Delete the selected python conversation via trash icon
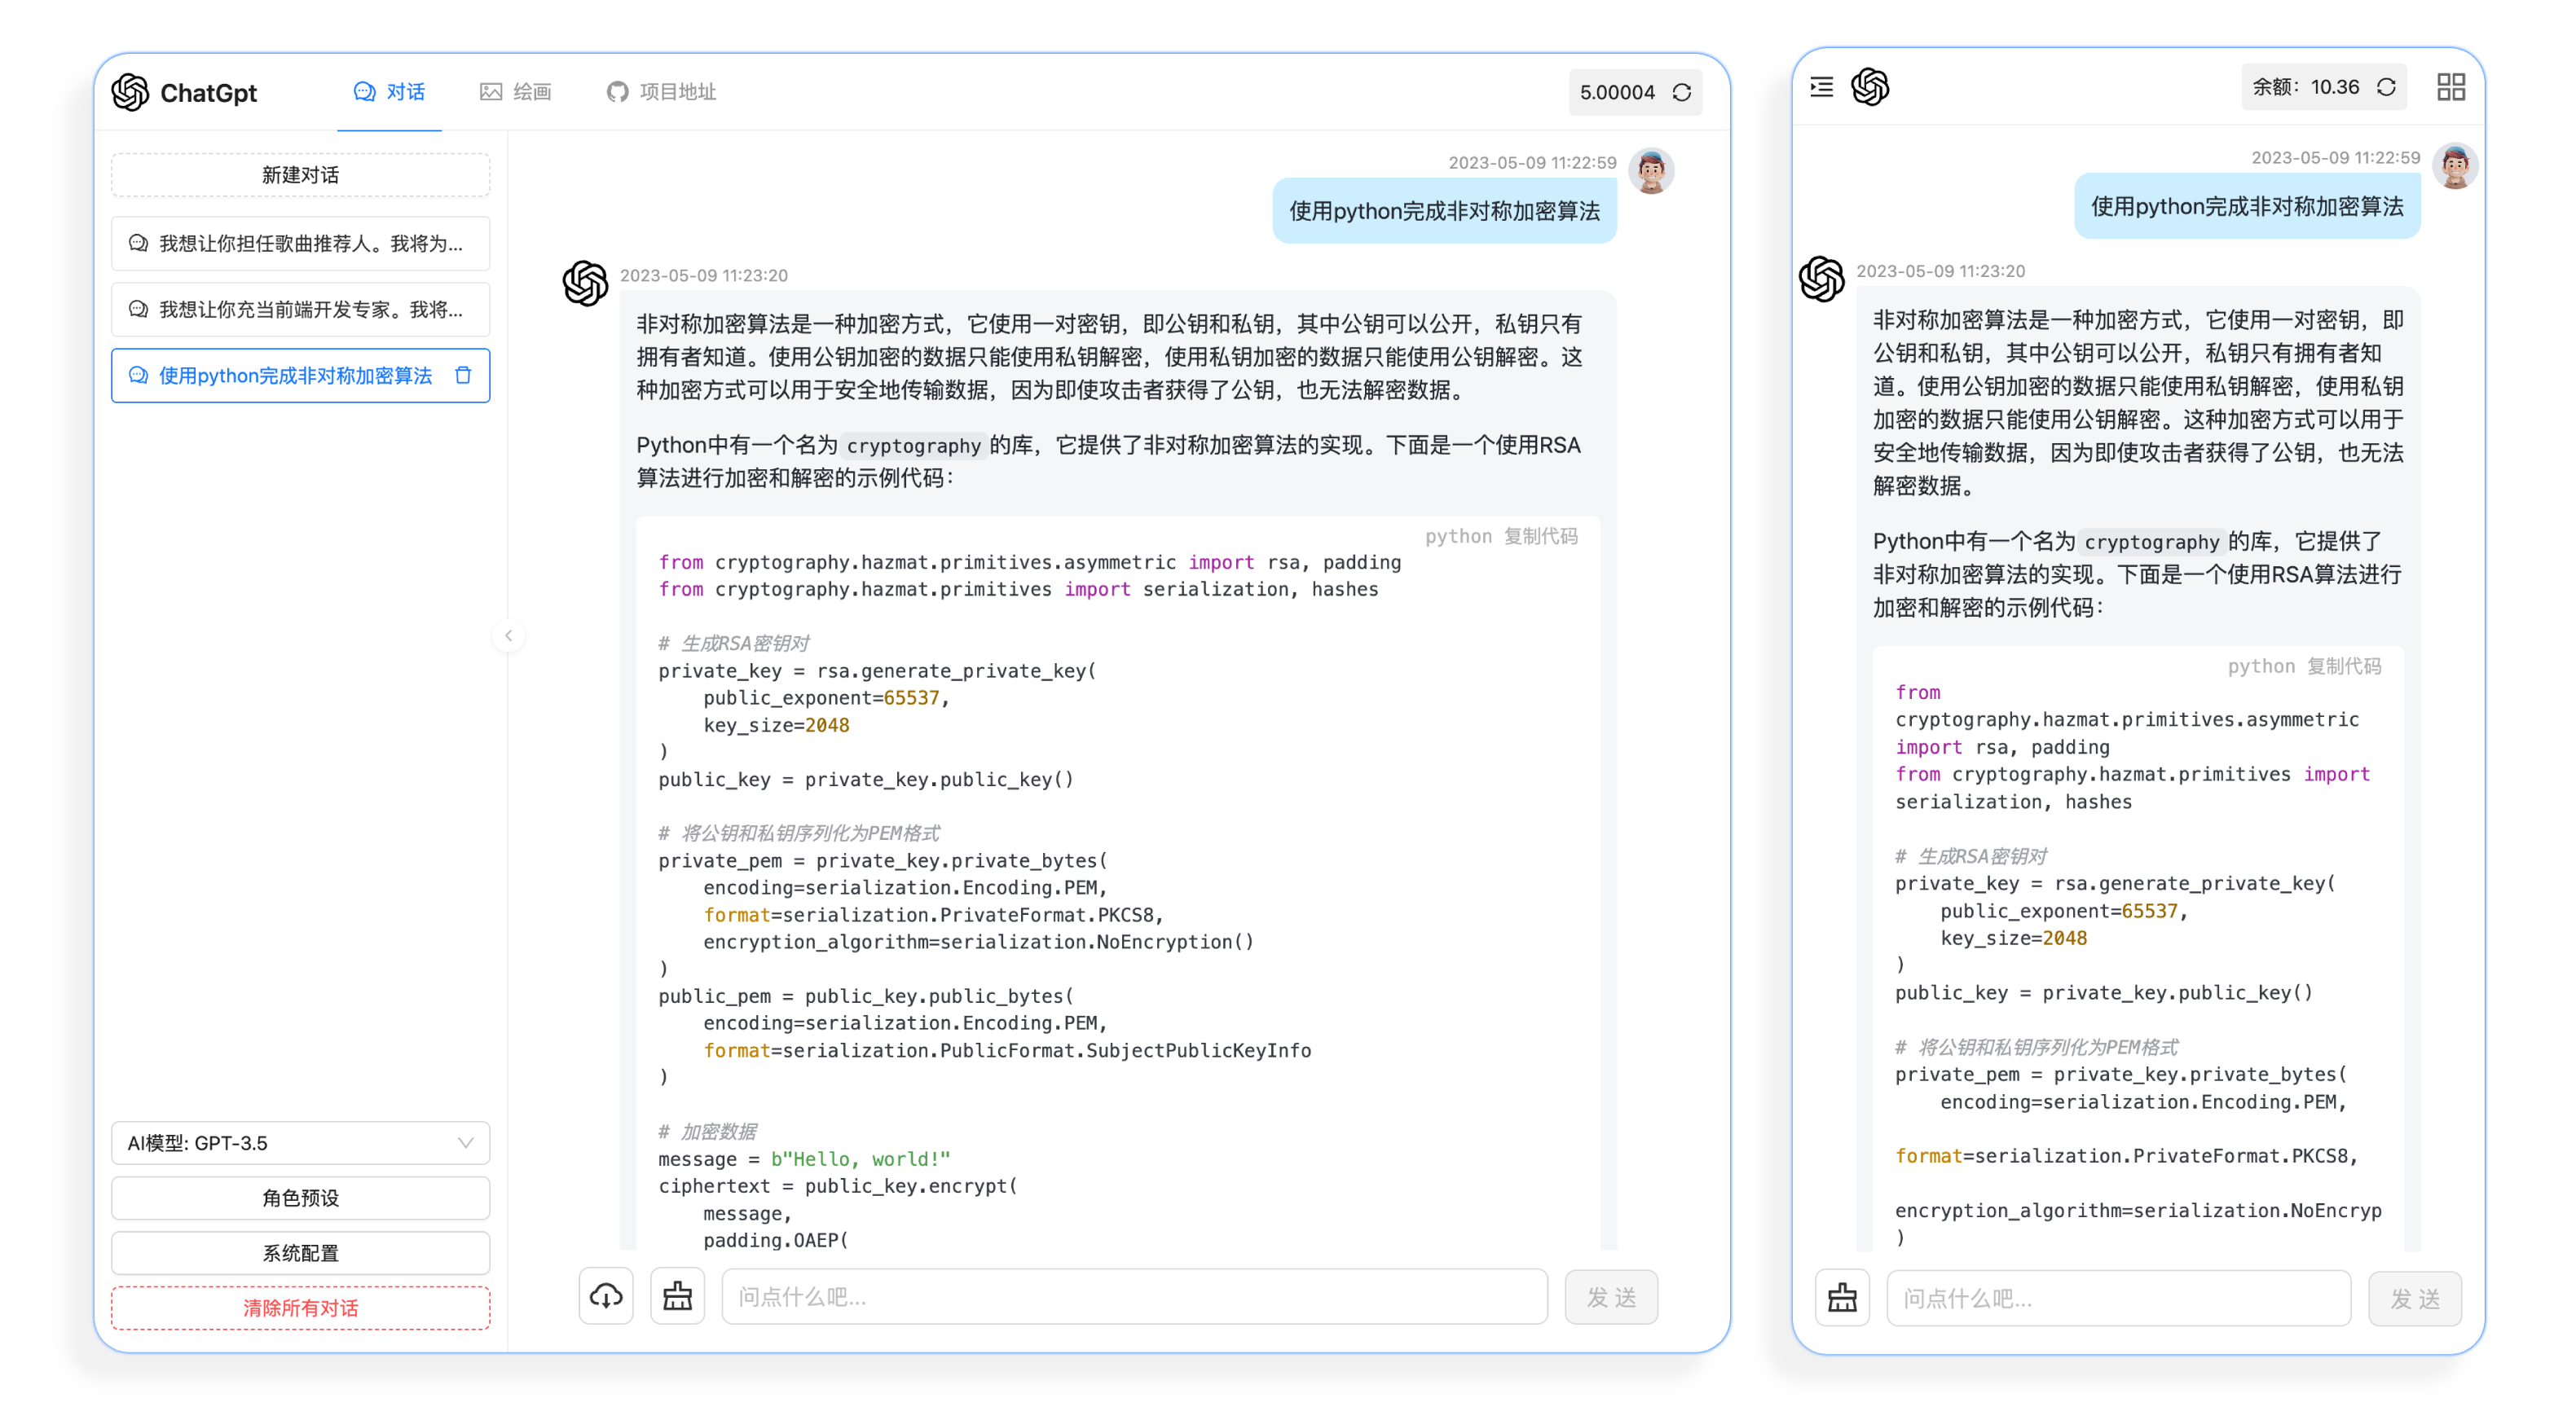The height and width of the screenshot is (1420, 2576). 463,375
